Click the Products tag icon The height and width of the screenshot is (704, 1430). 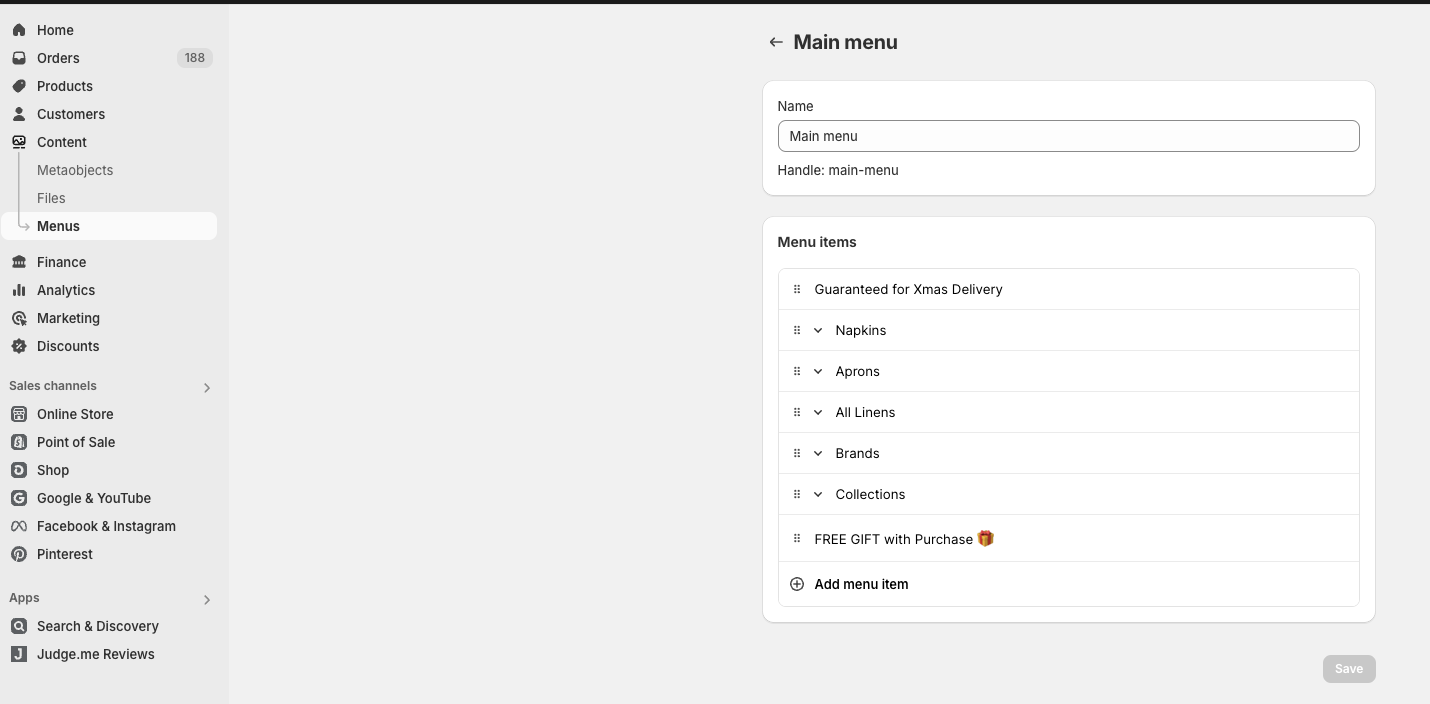[x=19, y=86]
